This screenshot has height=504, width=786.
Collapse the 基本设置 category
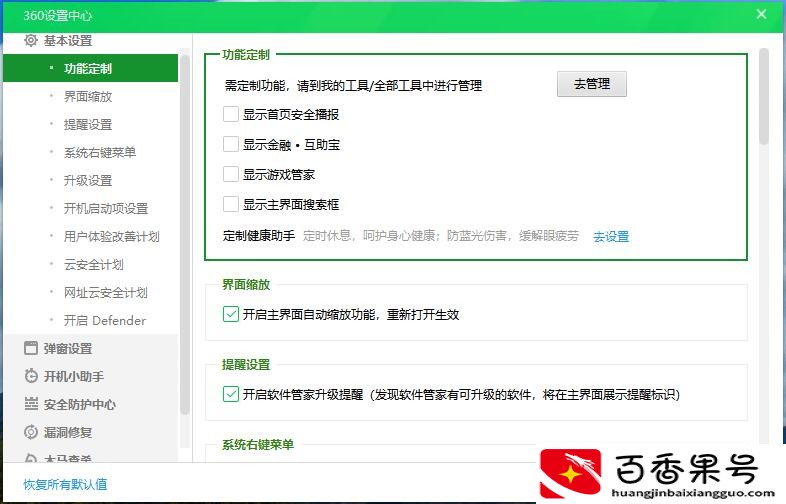click(68, 41)
